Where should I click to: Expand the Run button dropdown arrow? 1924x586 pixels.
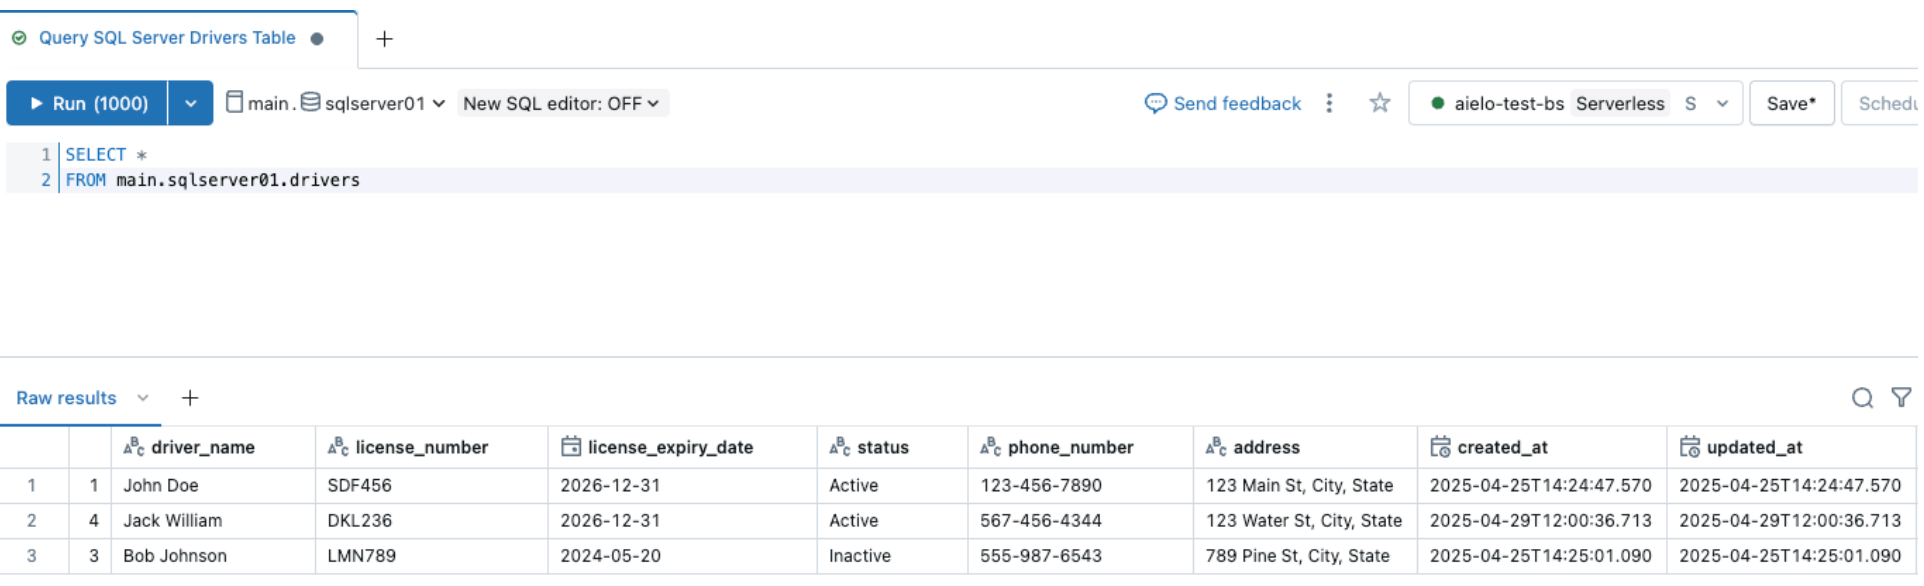coord(190,103)
